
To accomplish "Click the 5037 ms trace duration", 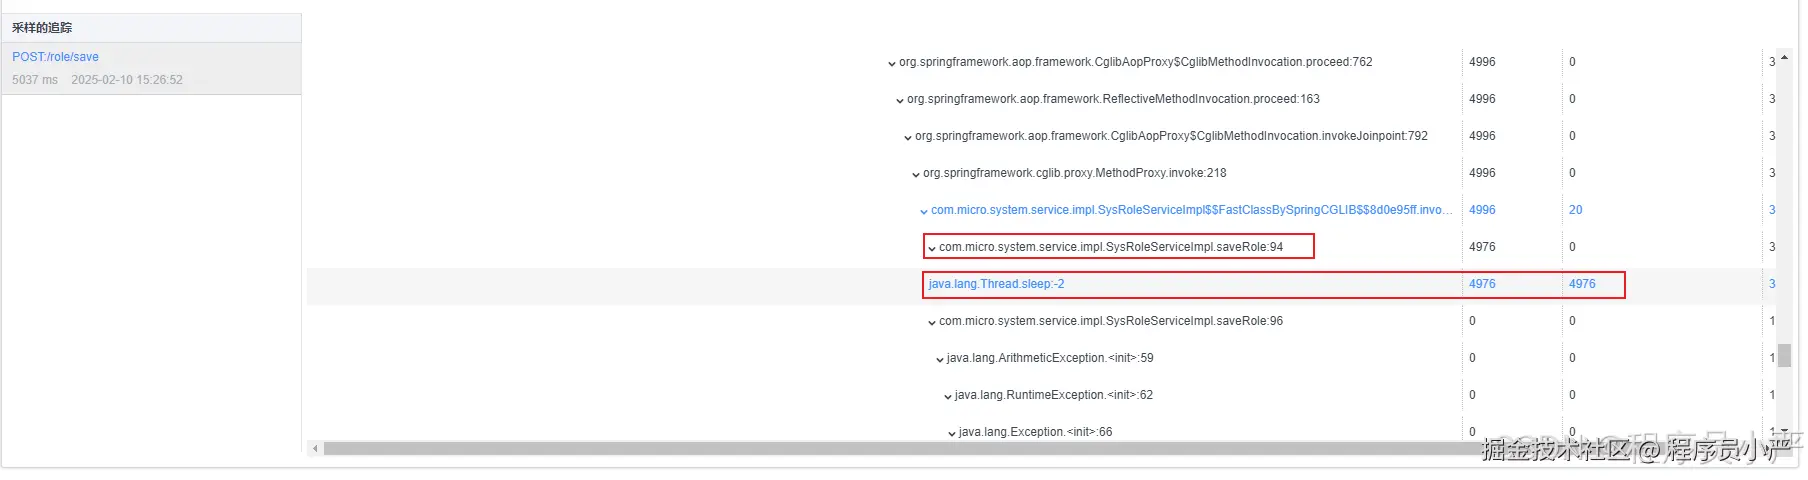I will (35, 80).
